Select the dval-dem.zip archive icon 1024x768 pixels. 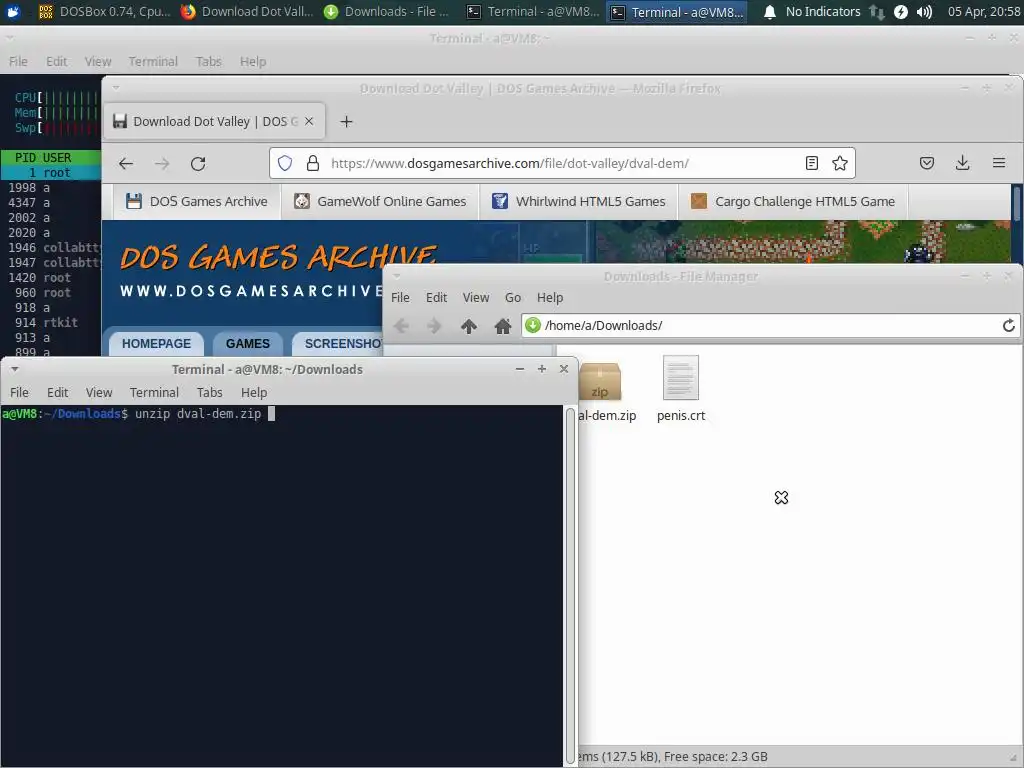[600, 381]
